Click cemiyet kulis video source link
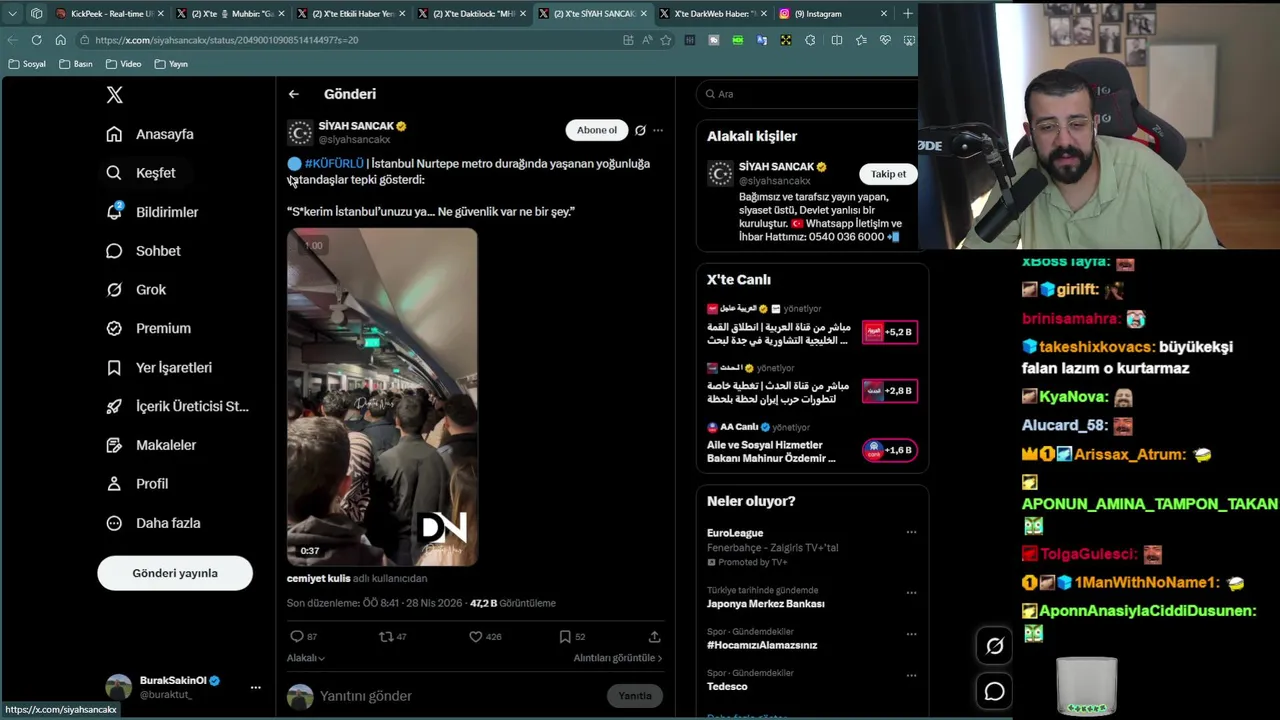This screenshot has width=1280, height=720. 319,578
